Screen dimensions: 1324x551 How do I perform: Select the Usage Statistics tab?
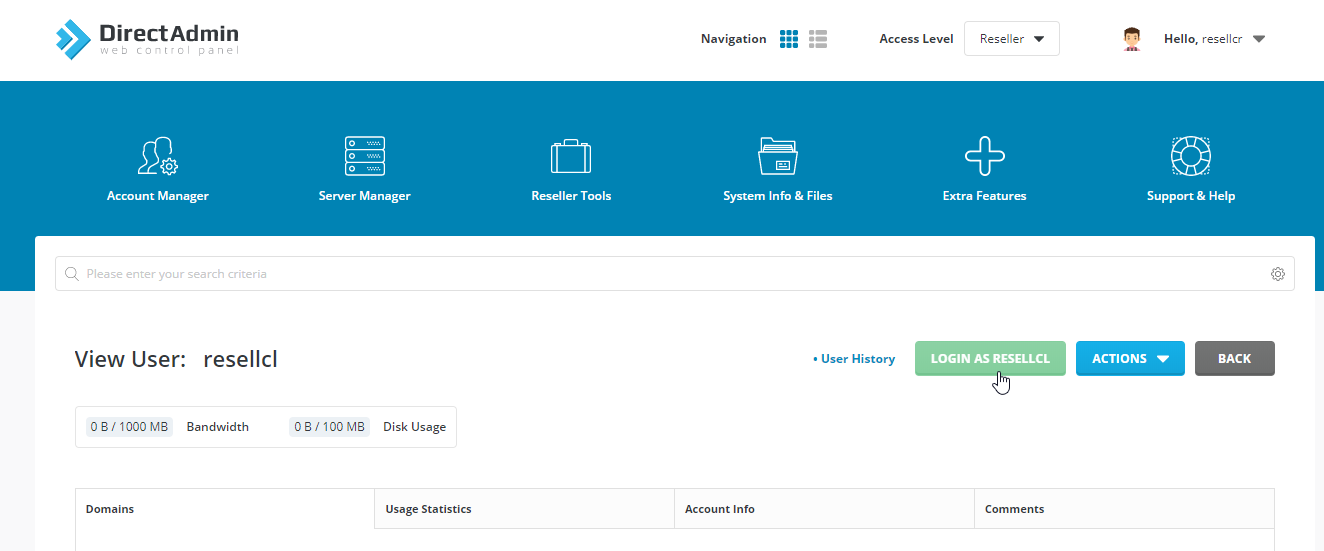coord(524,509)
